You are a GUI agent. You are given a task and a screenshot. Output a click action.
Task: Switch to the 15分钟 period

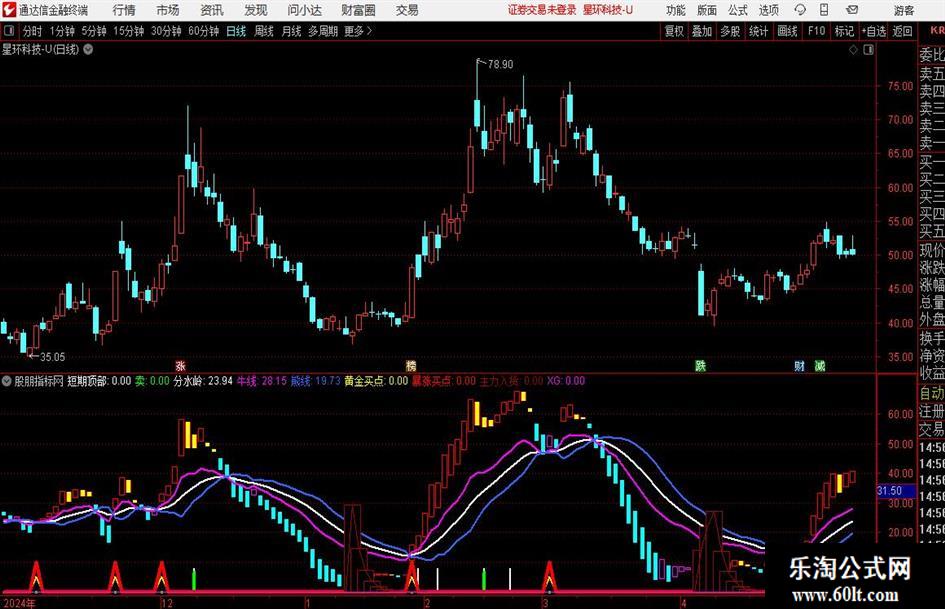pos(129,31)
